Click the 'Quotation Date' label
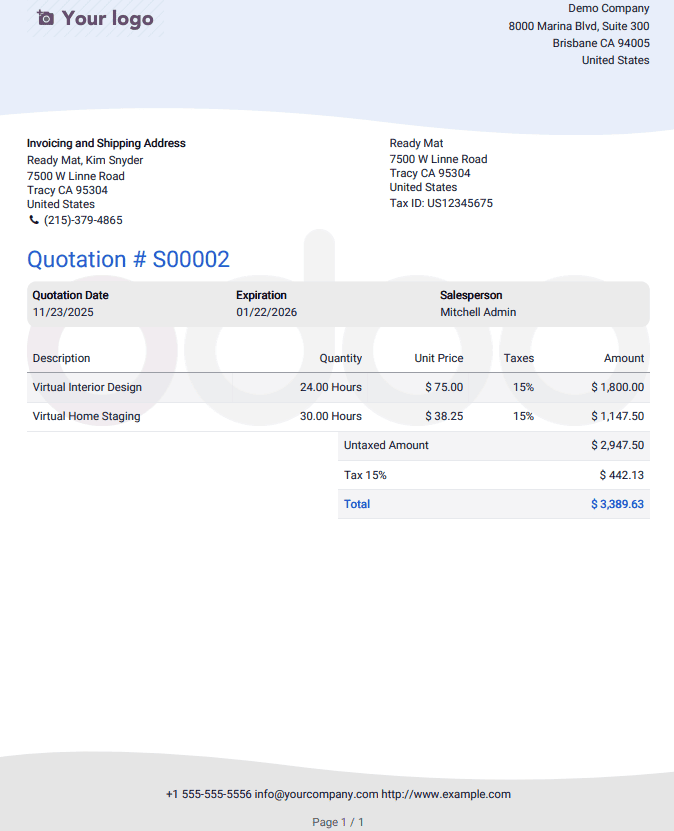 coord(70,295)
